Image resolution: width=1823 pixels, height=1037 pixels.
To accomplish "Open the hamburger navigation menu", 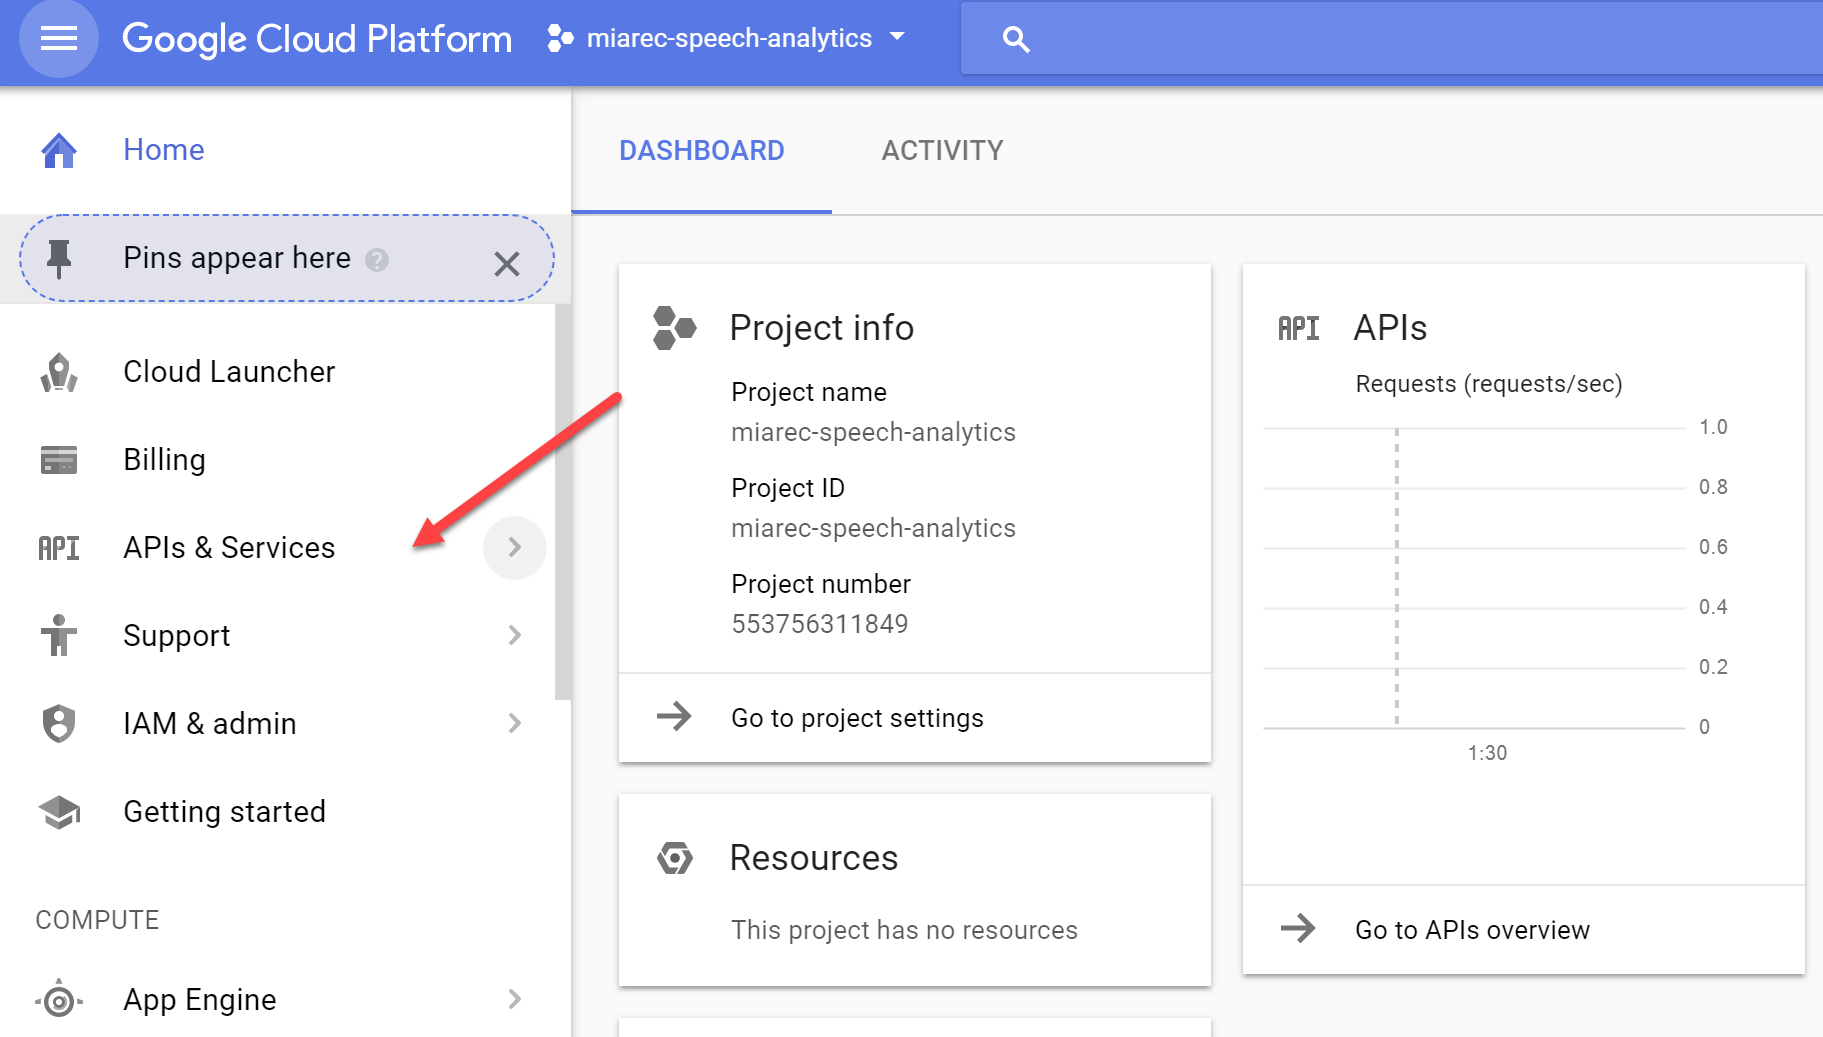I will pyautogui.click(x=59, y=39).
